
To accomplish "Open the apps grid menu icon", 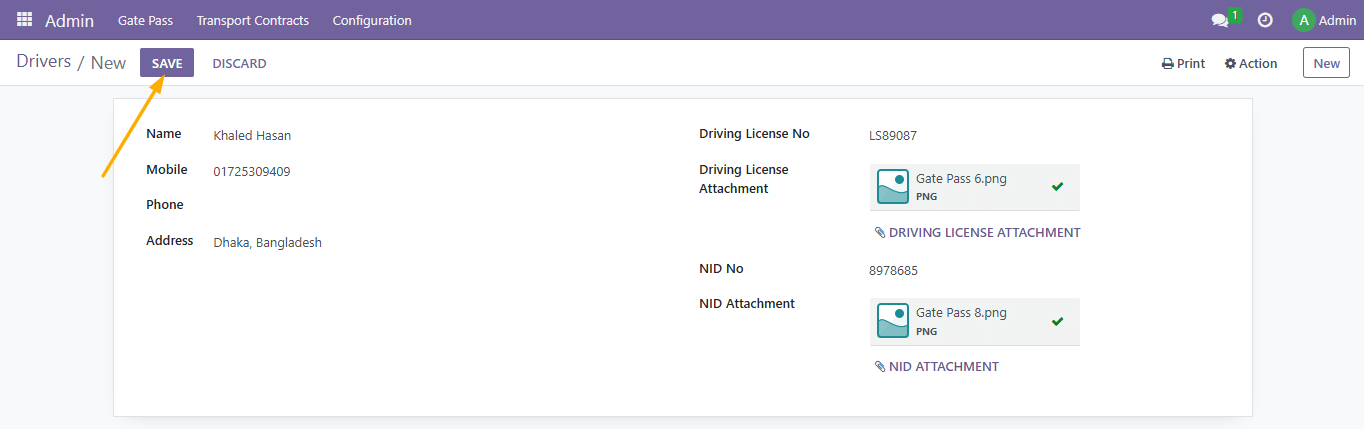I will pyautogui.click(x=24, y=20).
